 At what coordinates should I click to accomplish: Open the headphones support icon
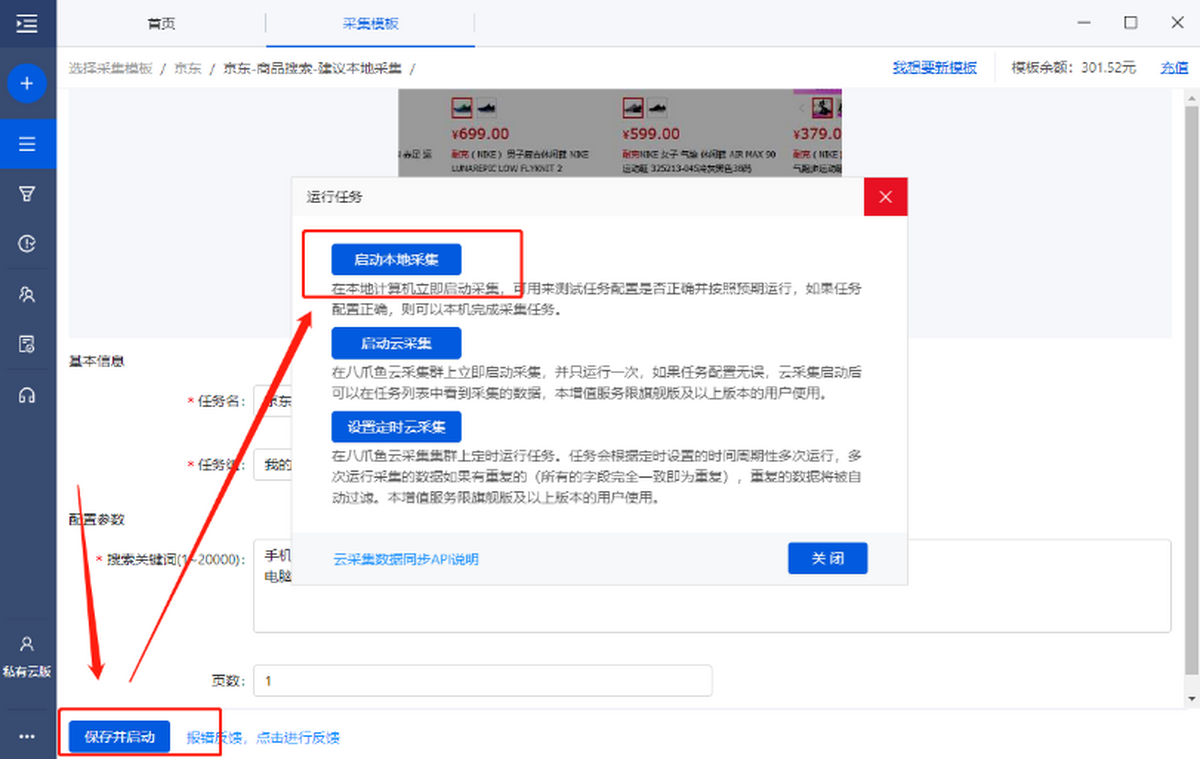pos(27,396)
